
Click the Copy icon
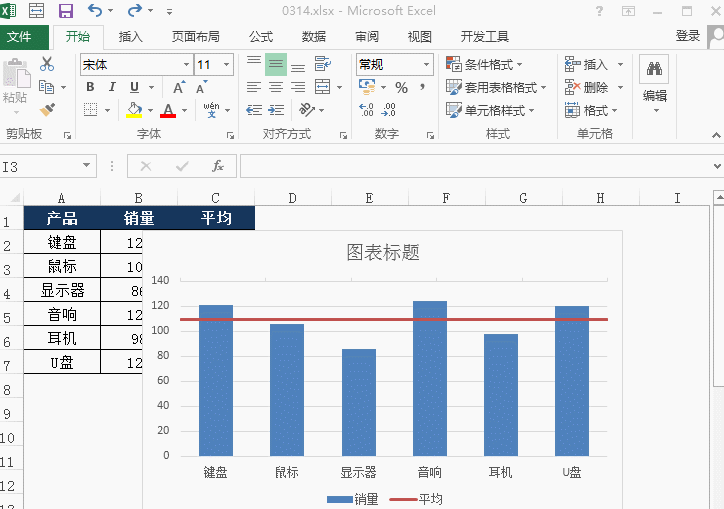click(x=46, y=87)
